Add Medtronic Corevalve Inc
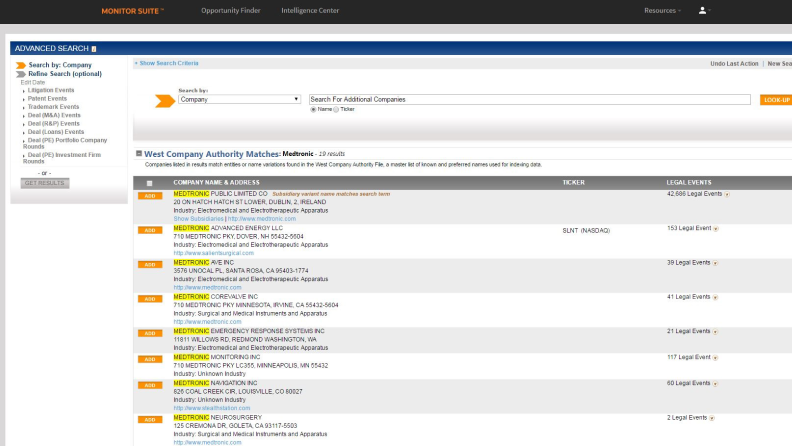792x446 pixels. (x=150, y=299)
